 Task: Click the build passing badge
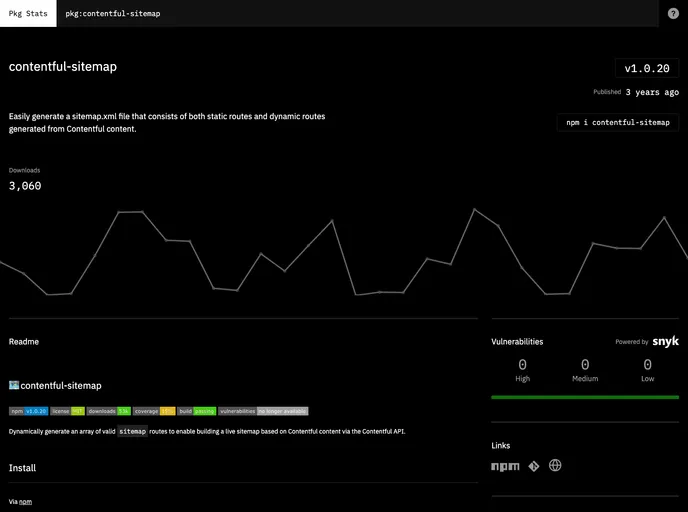197,411
